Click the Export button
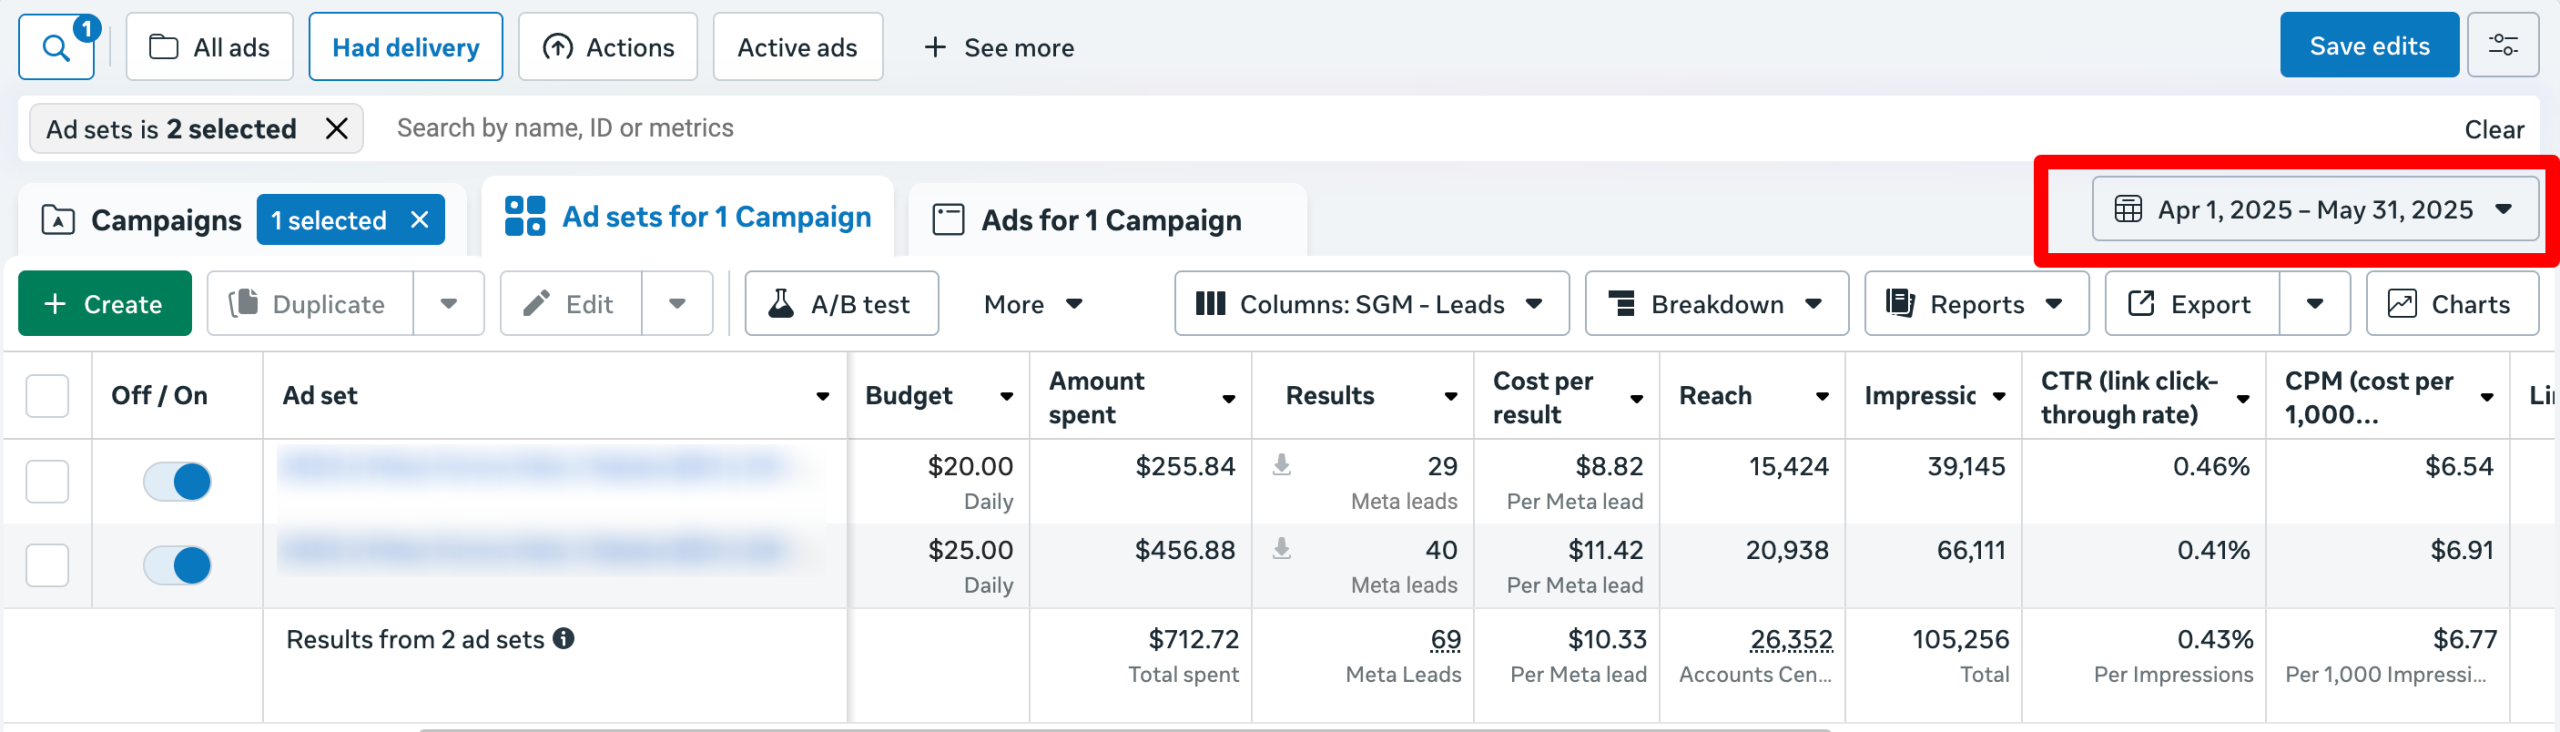This screenshot has width=2560, height=732. coord(2192,304)
